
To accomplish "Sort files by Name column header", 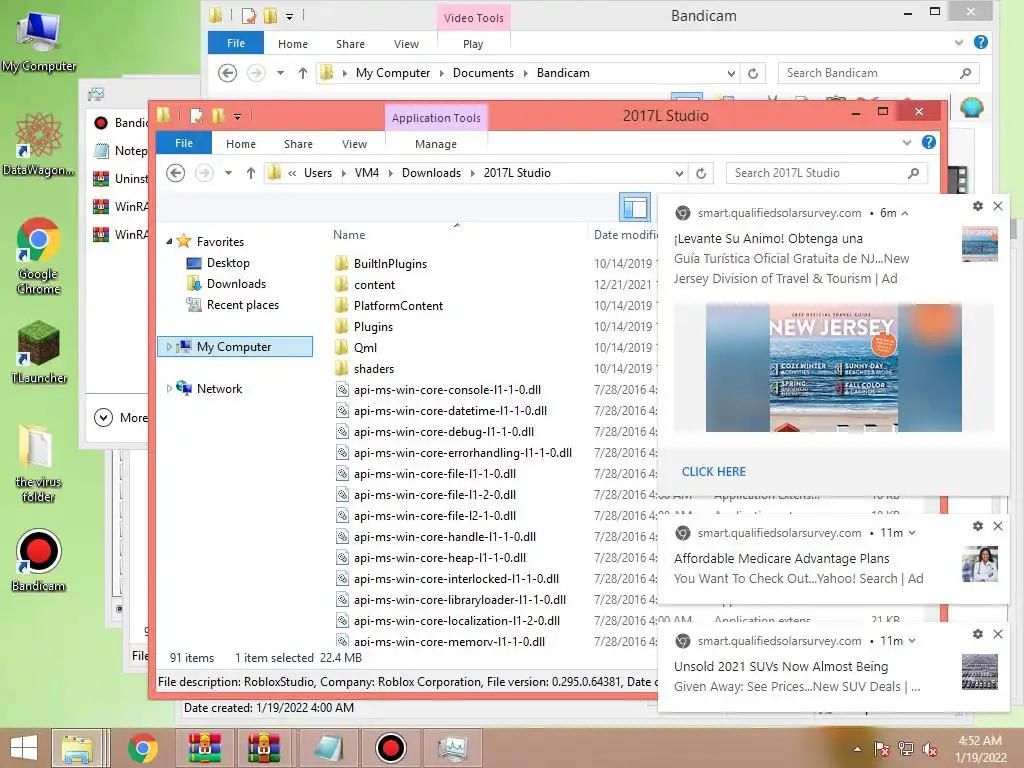I will click(349, 235).
